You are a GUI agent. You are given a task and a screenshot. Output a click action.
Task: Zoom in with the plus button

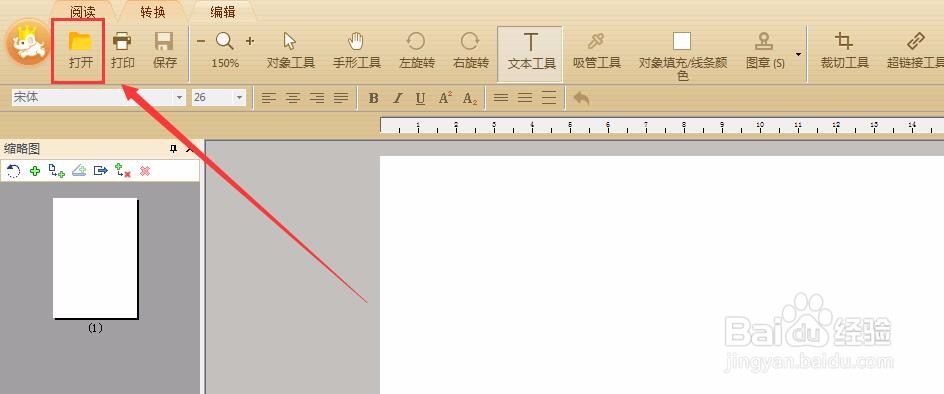(250, 41)
